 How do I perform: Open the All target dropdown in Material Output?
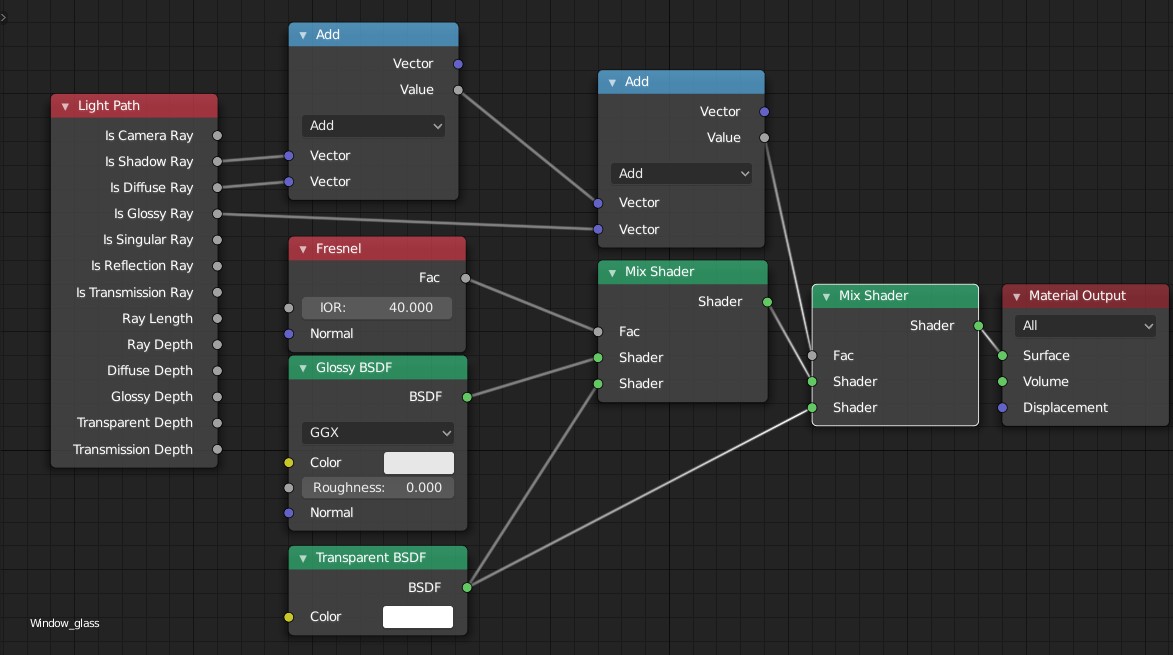pyautogui.click(x=1085, y=326)
